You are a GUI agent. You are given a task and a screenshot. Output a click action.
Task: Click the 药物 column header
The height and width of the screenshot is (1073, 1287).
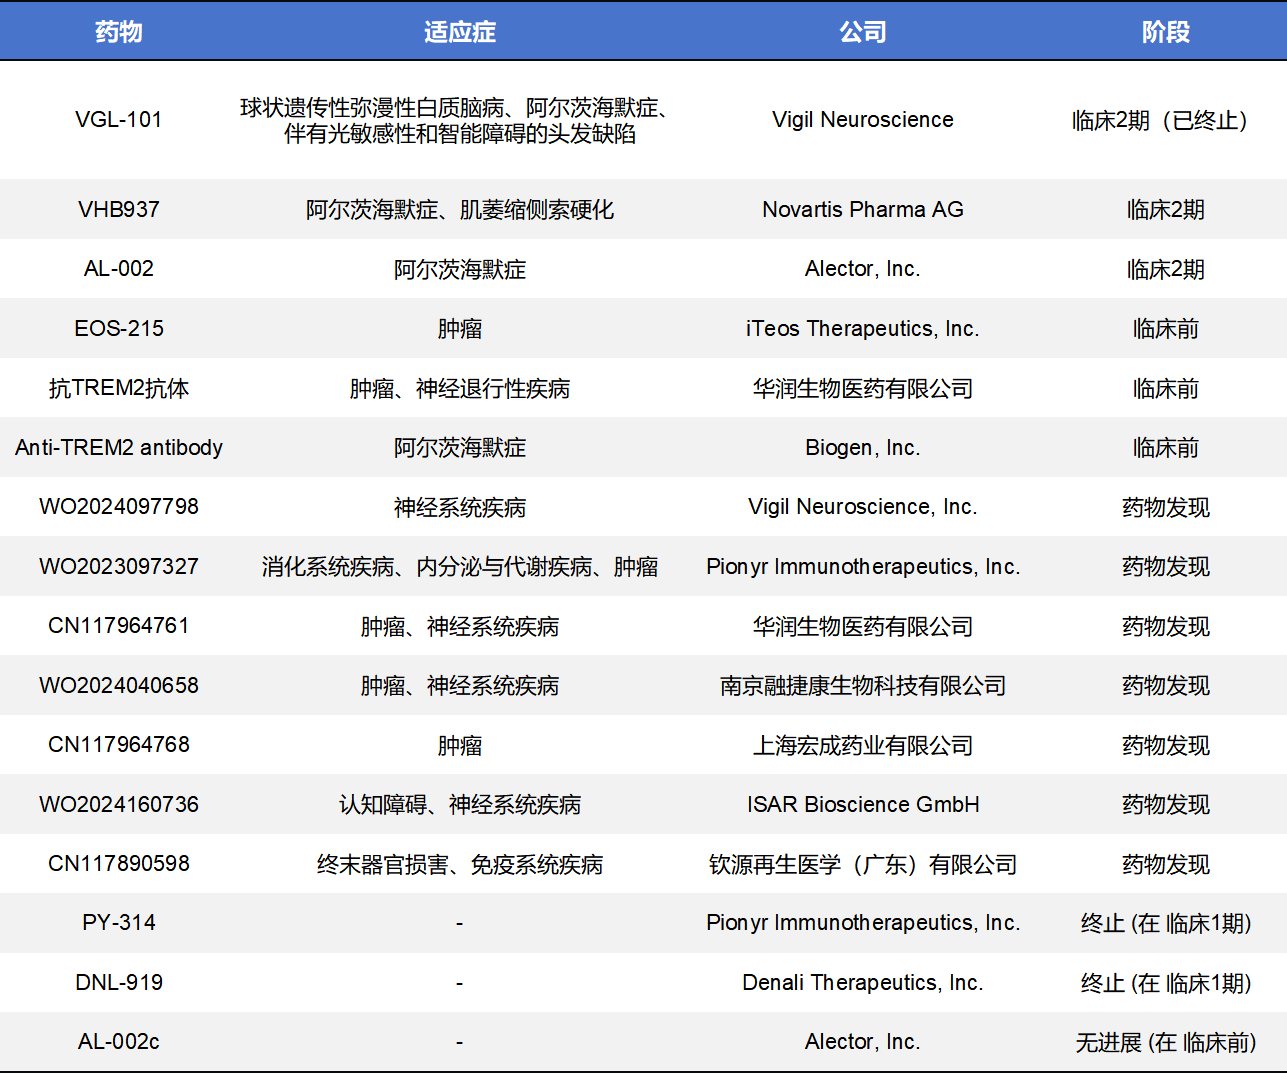(x=119, y=32)
